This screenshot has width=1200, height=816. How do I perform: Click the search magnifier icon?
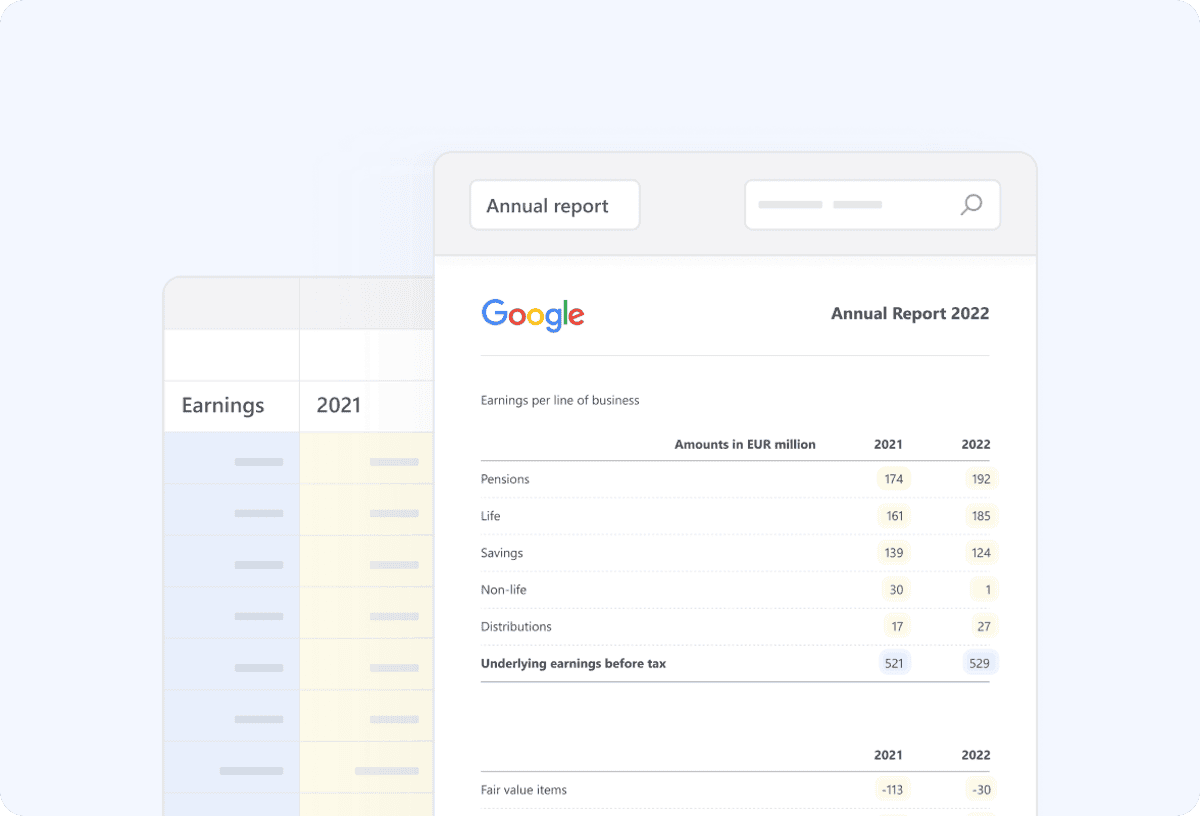[x=970, y=204]
